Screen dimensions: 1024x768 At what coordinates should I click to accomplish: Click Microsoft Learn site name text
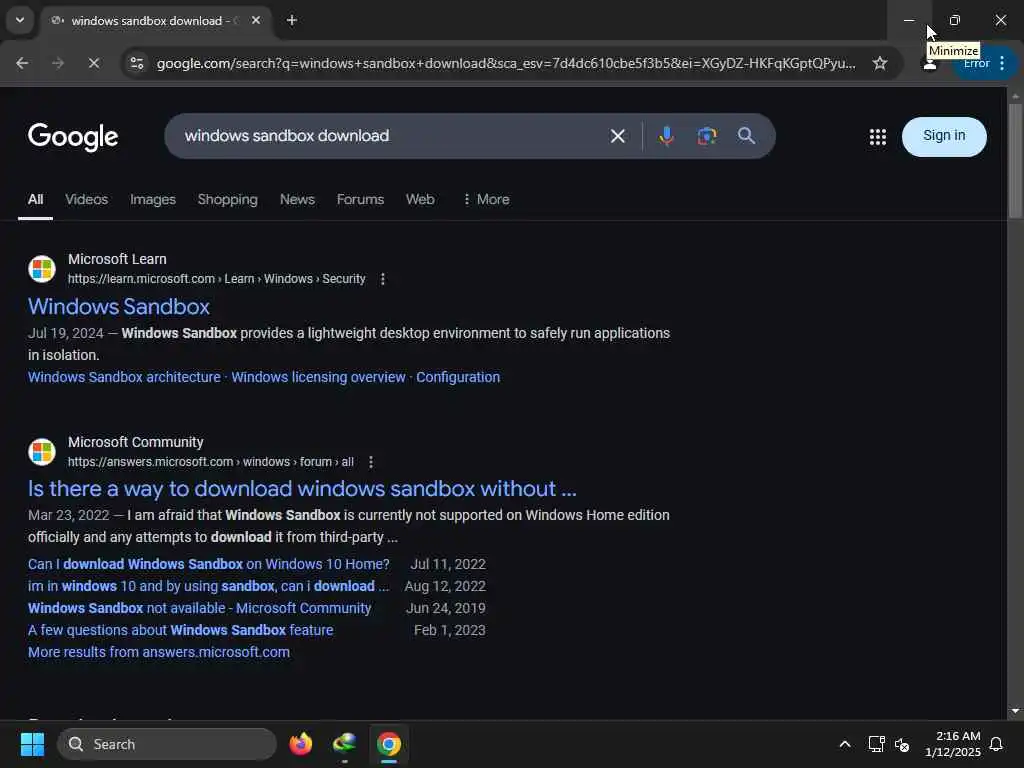(117, 259)
